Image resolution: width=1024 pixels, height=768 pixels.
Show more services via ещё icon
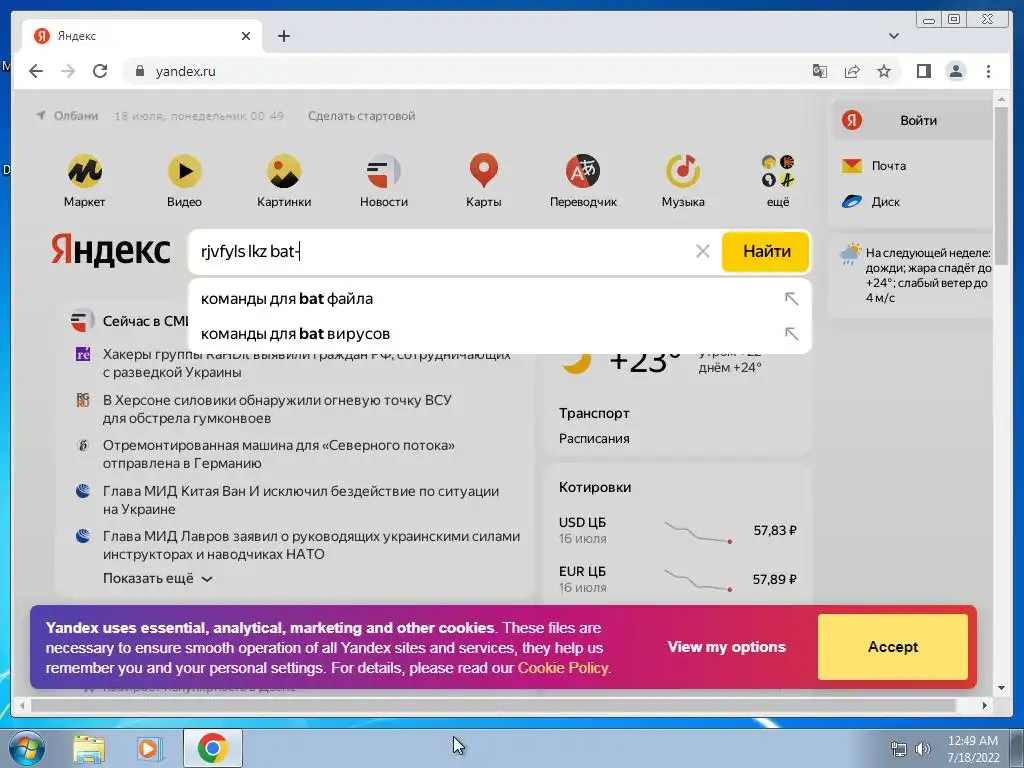point(778,171)
